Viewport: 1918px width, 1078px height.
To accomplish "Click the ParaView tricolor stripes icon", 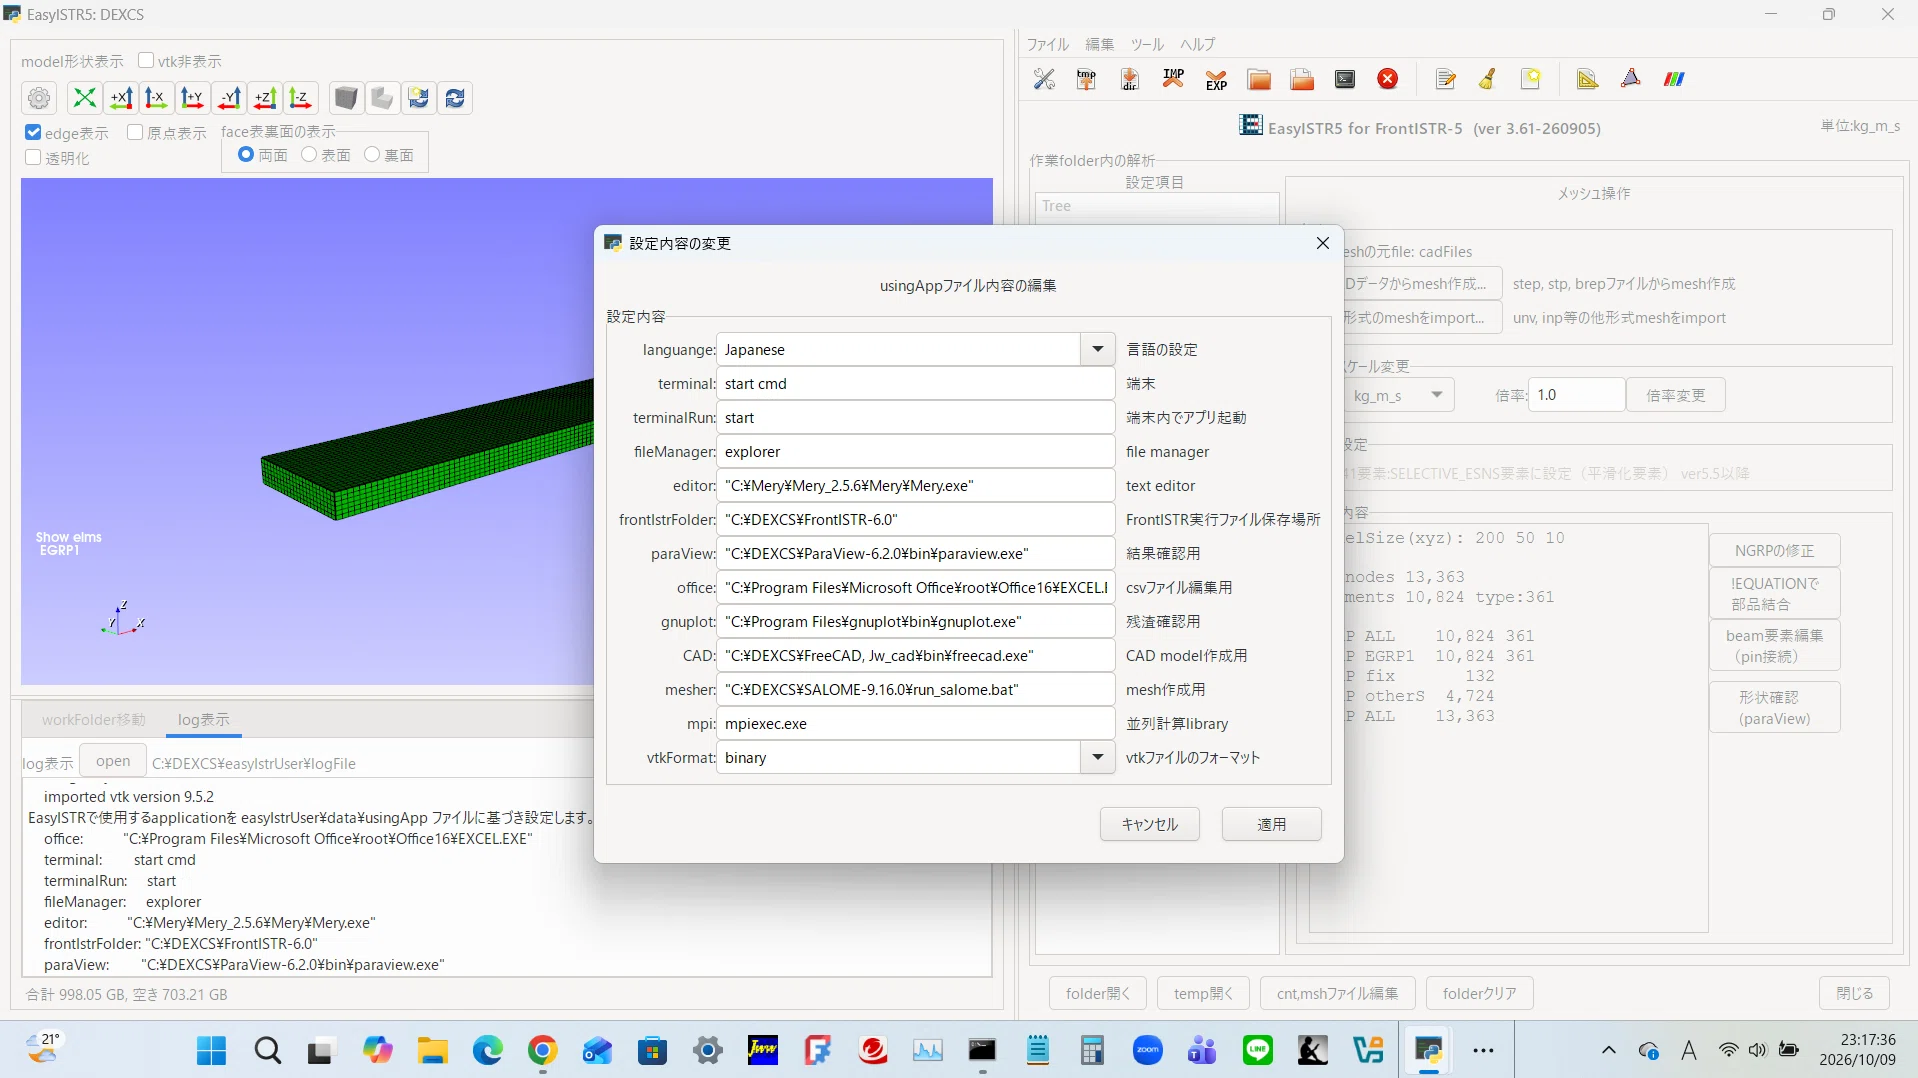I will 1674,79.
